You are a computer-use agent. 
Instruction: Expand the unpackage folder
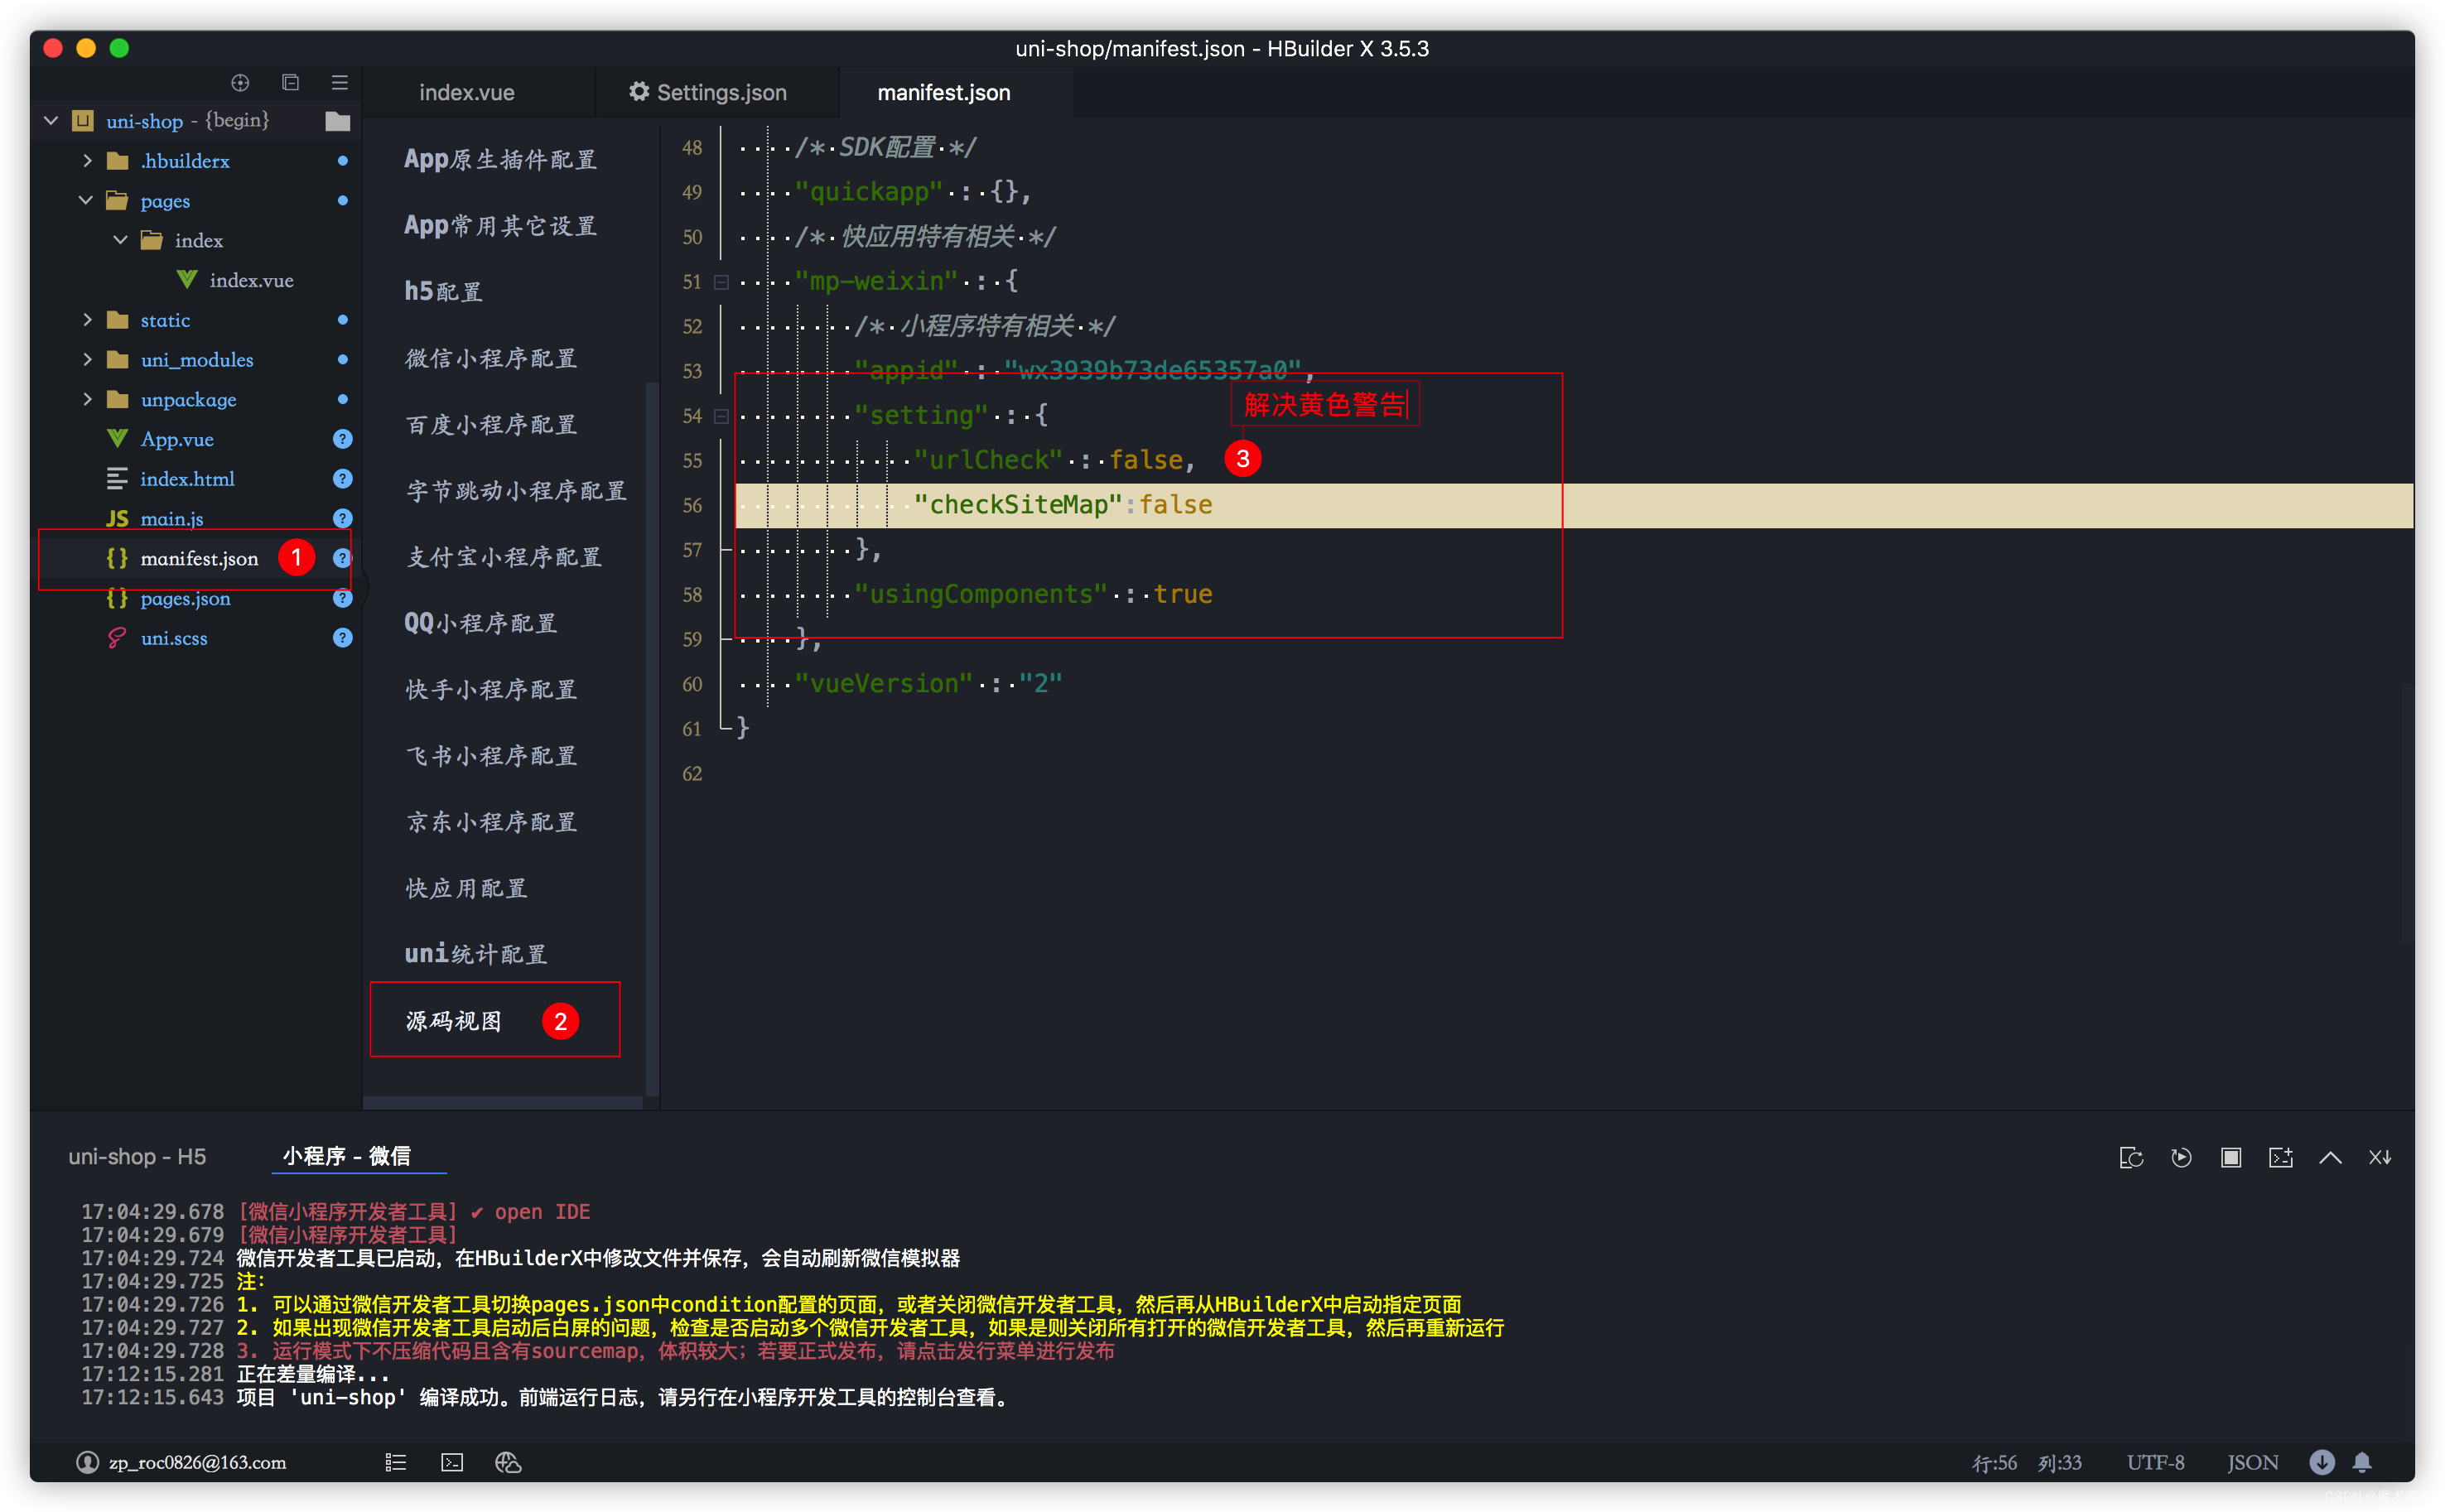coord(87,399)
